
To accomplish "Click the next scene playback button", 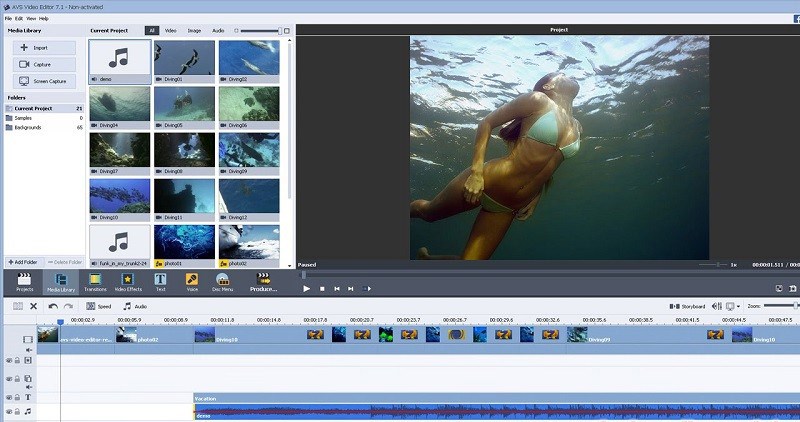I will [366, 289].
